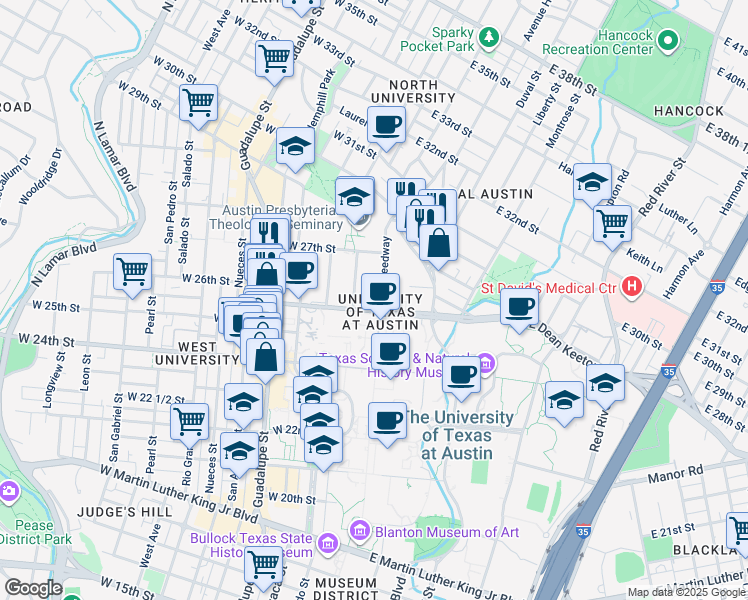The width and height of the screenshot is (748, 600).
Task: Open the Map data ©2025 Google attribution
Action: [686, 592]
